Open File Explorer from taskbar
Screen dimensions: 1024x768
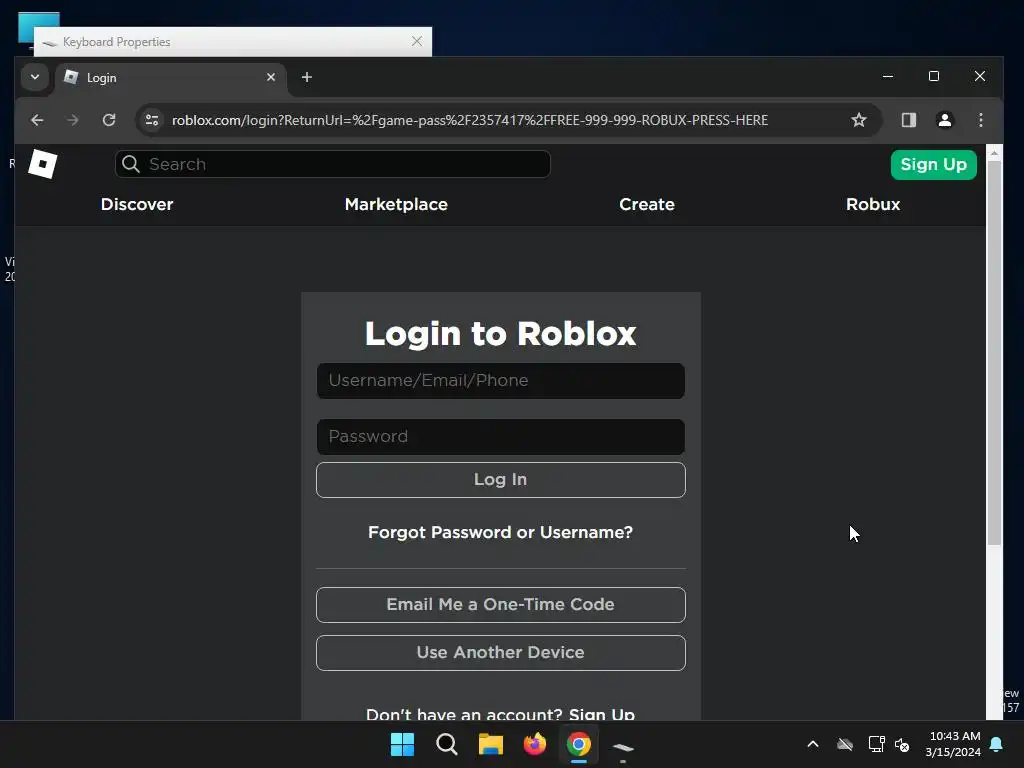490,744
